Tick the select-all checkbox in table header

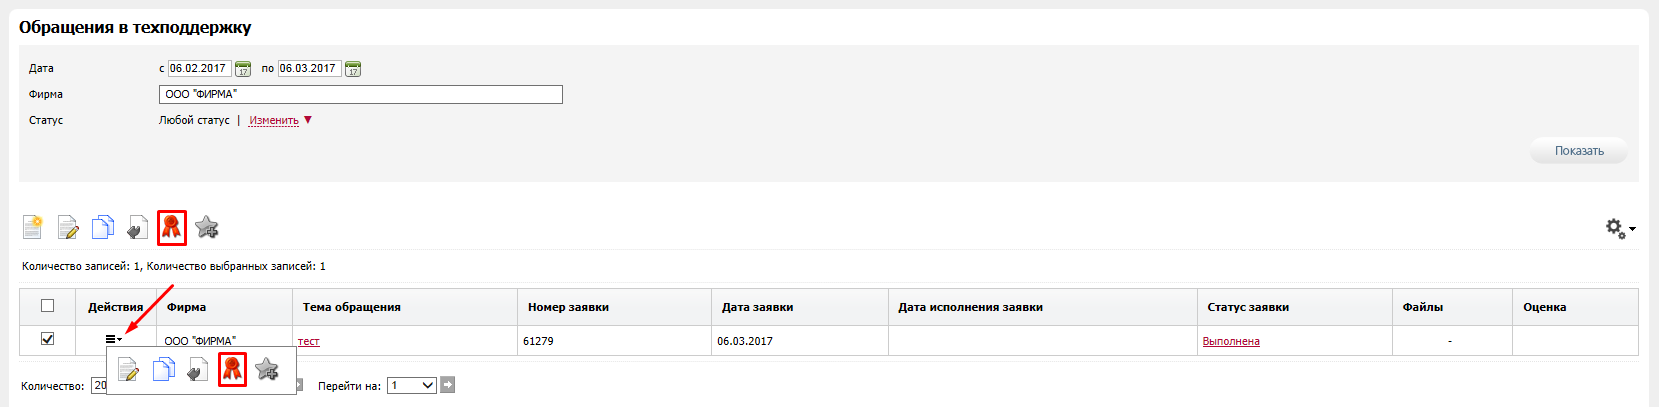(x=47, y=306)
